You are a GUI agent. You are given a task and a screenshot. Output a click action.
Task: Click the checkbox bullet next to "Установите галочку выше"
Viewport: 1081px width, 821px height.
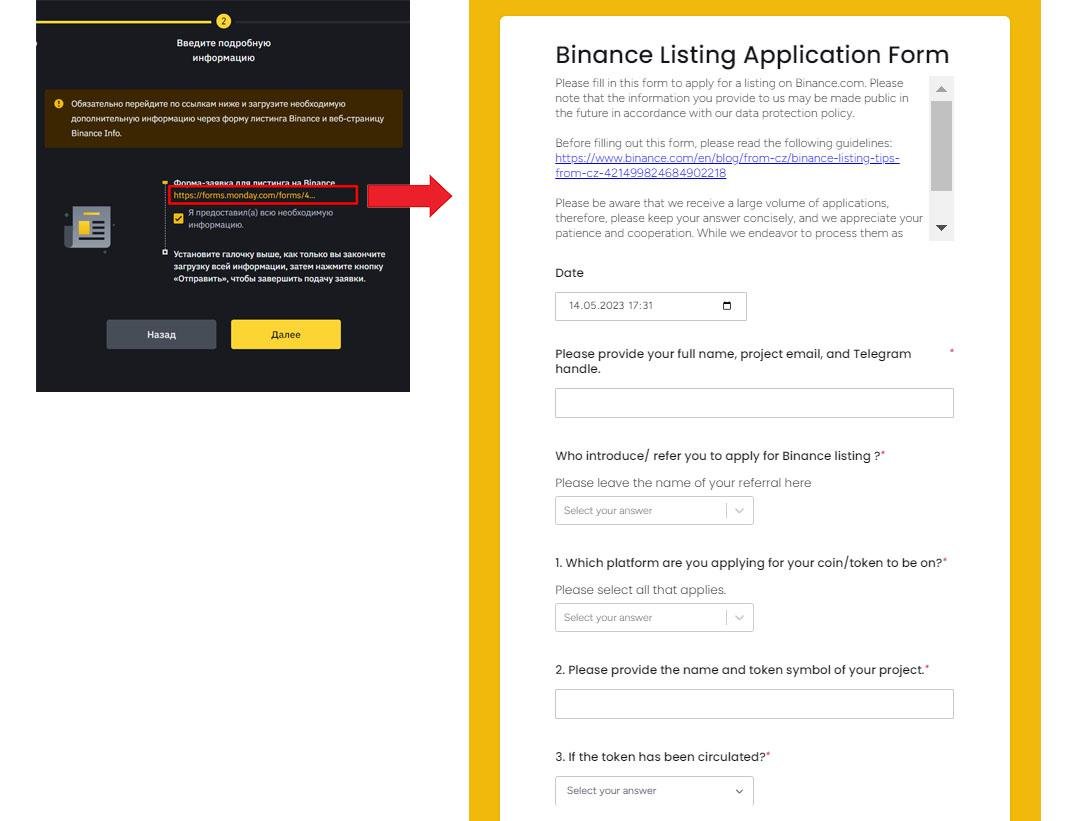164,252
